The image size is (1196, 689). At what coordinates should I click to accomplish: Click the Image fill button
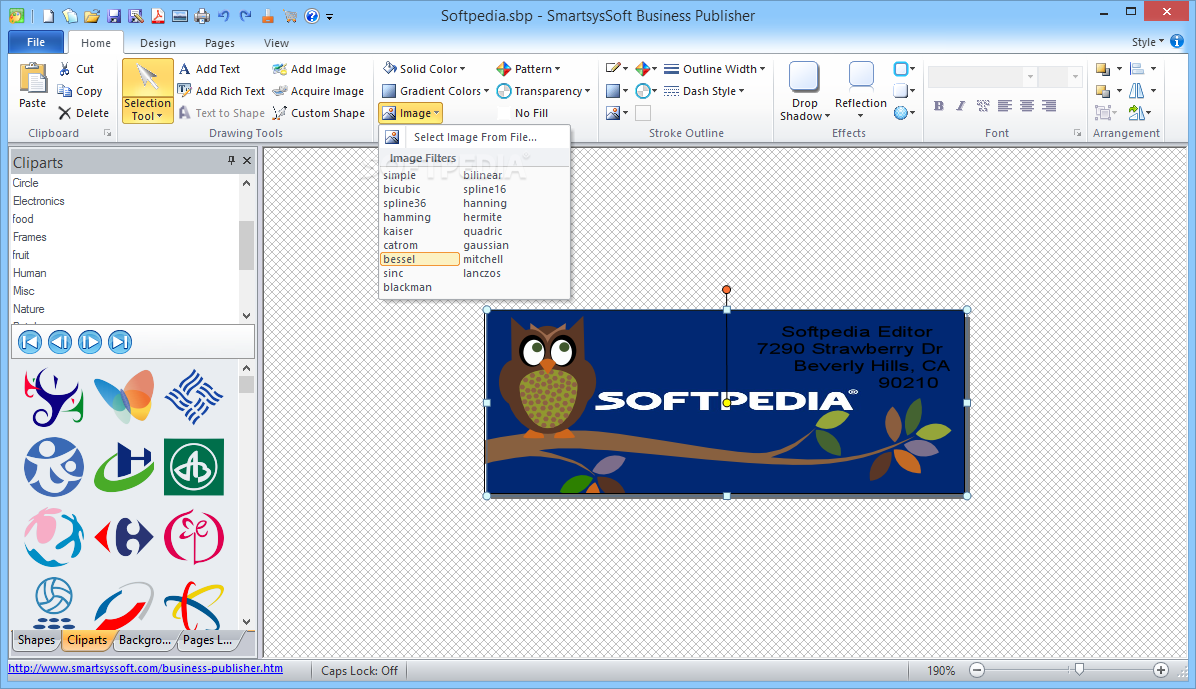[x=410, y=113]
